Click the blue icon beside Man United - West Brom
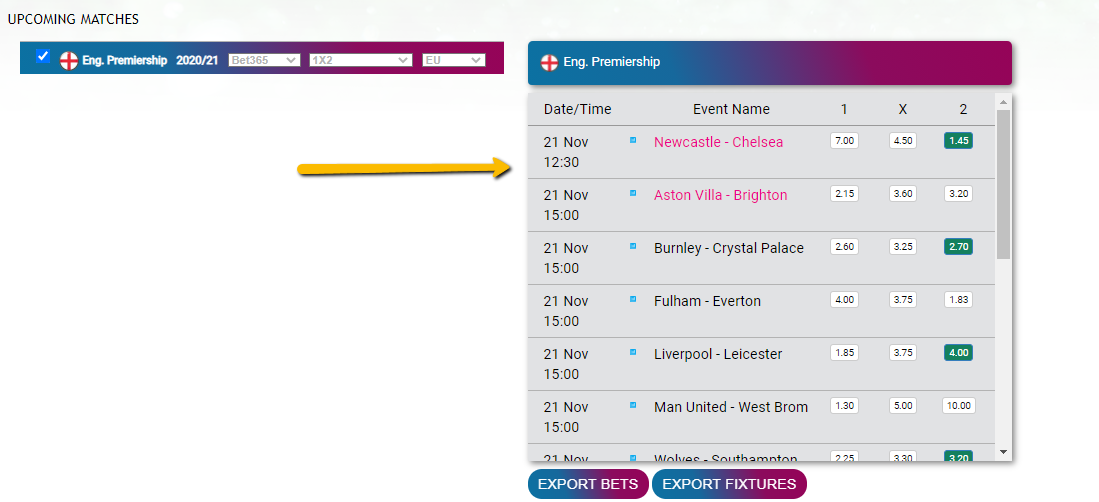1099x502 pixels. point(633,405)
